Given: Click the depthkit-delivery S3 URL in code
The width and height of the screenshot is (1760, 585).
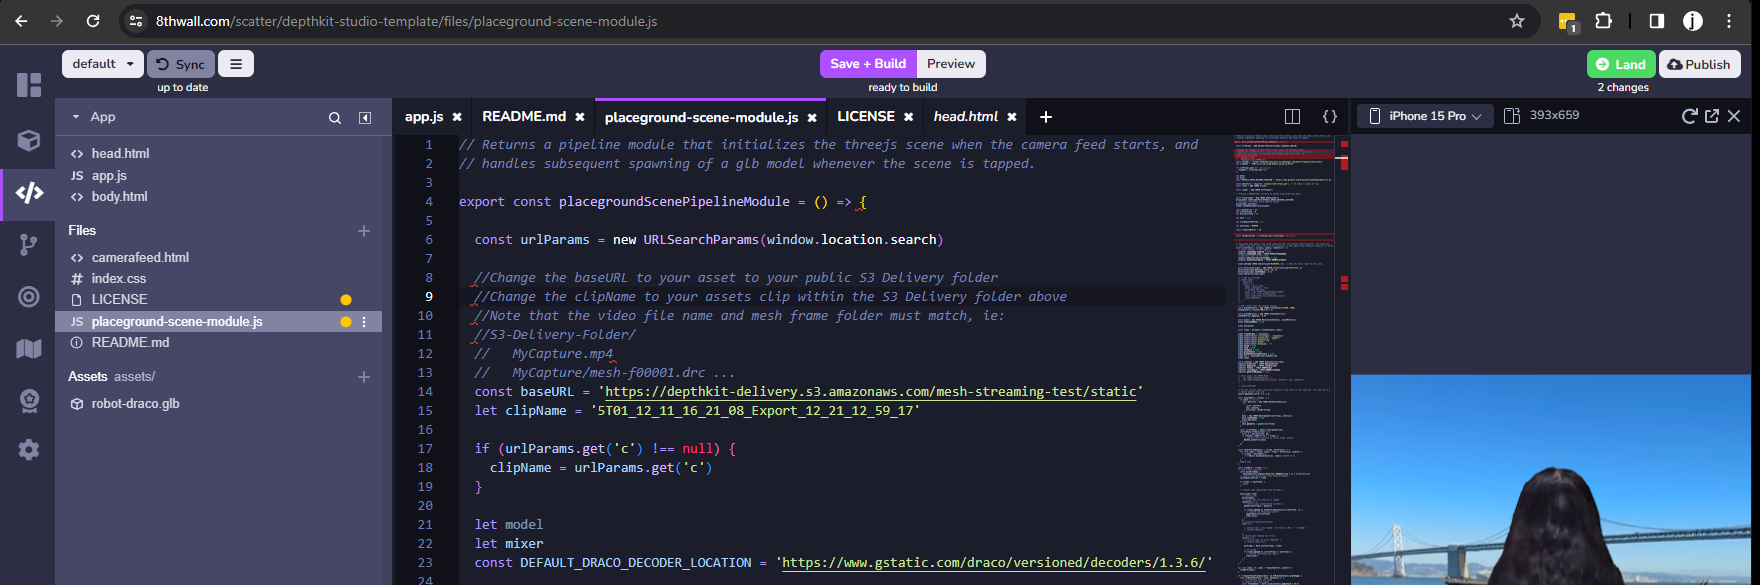Looking at the screenshot, I should 870,392.
